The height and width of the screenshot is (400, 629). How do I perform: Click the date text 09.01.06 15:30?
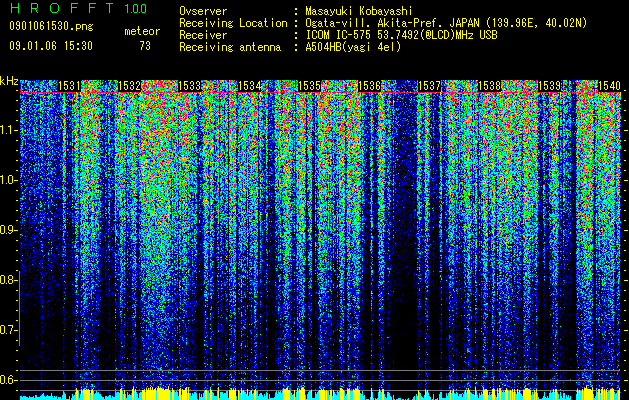coord(51,46)
